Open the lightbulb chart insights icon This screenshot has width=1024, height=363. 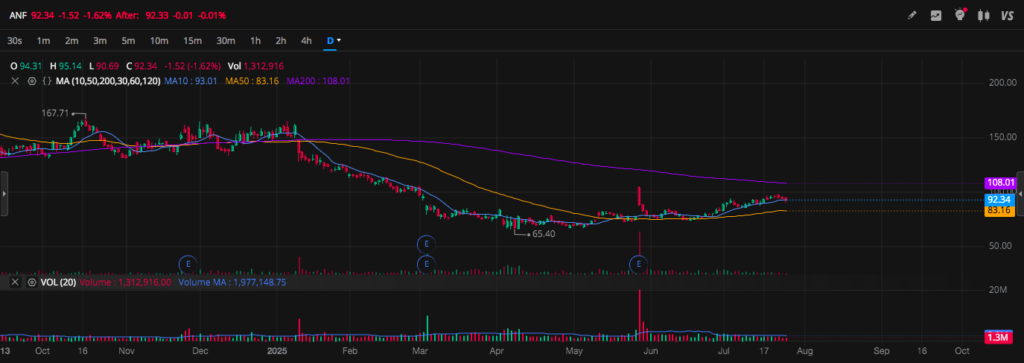click(959, 15)
